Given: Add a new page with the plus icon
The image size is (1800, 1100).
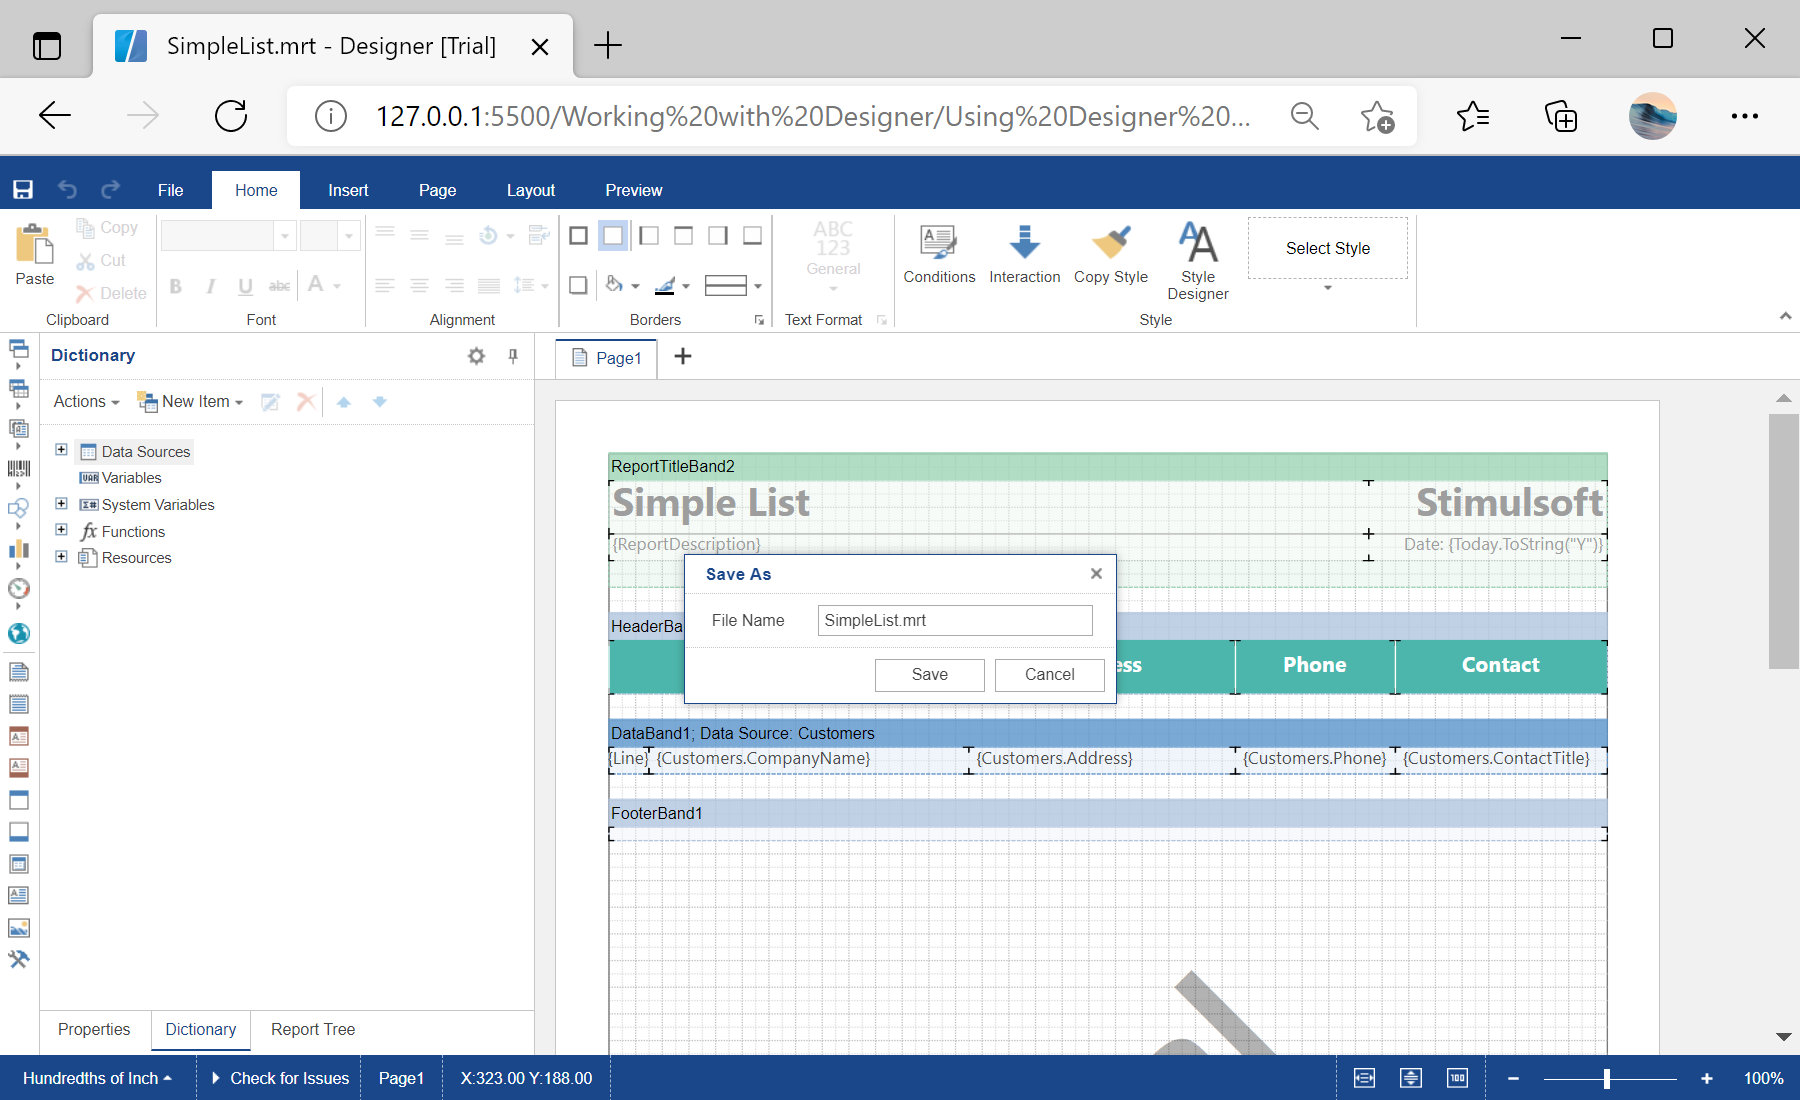Looking at the screenshot, I should 683,357.
